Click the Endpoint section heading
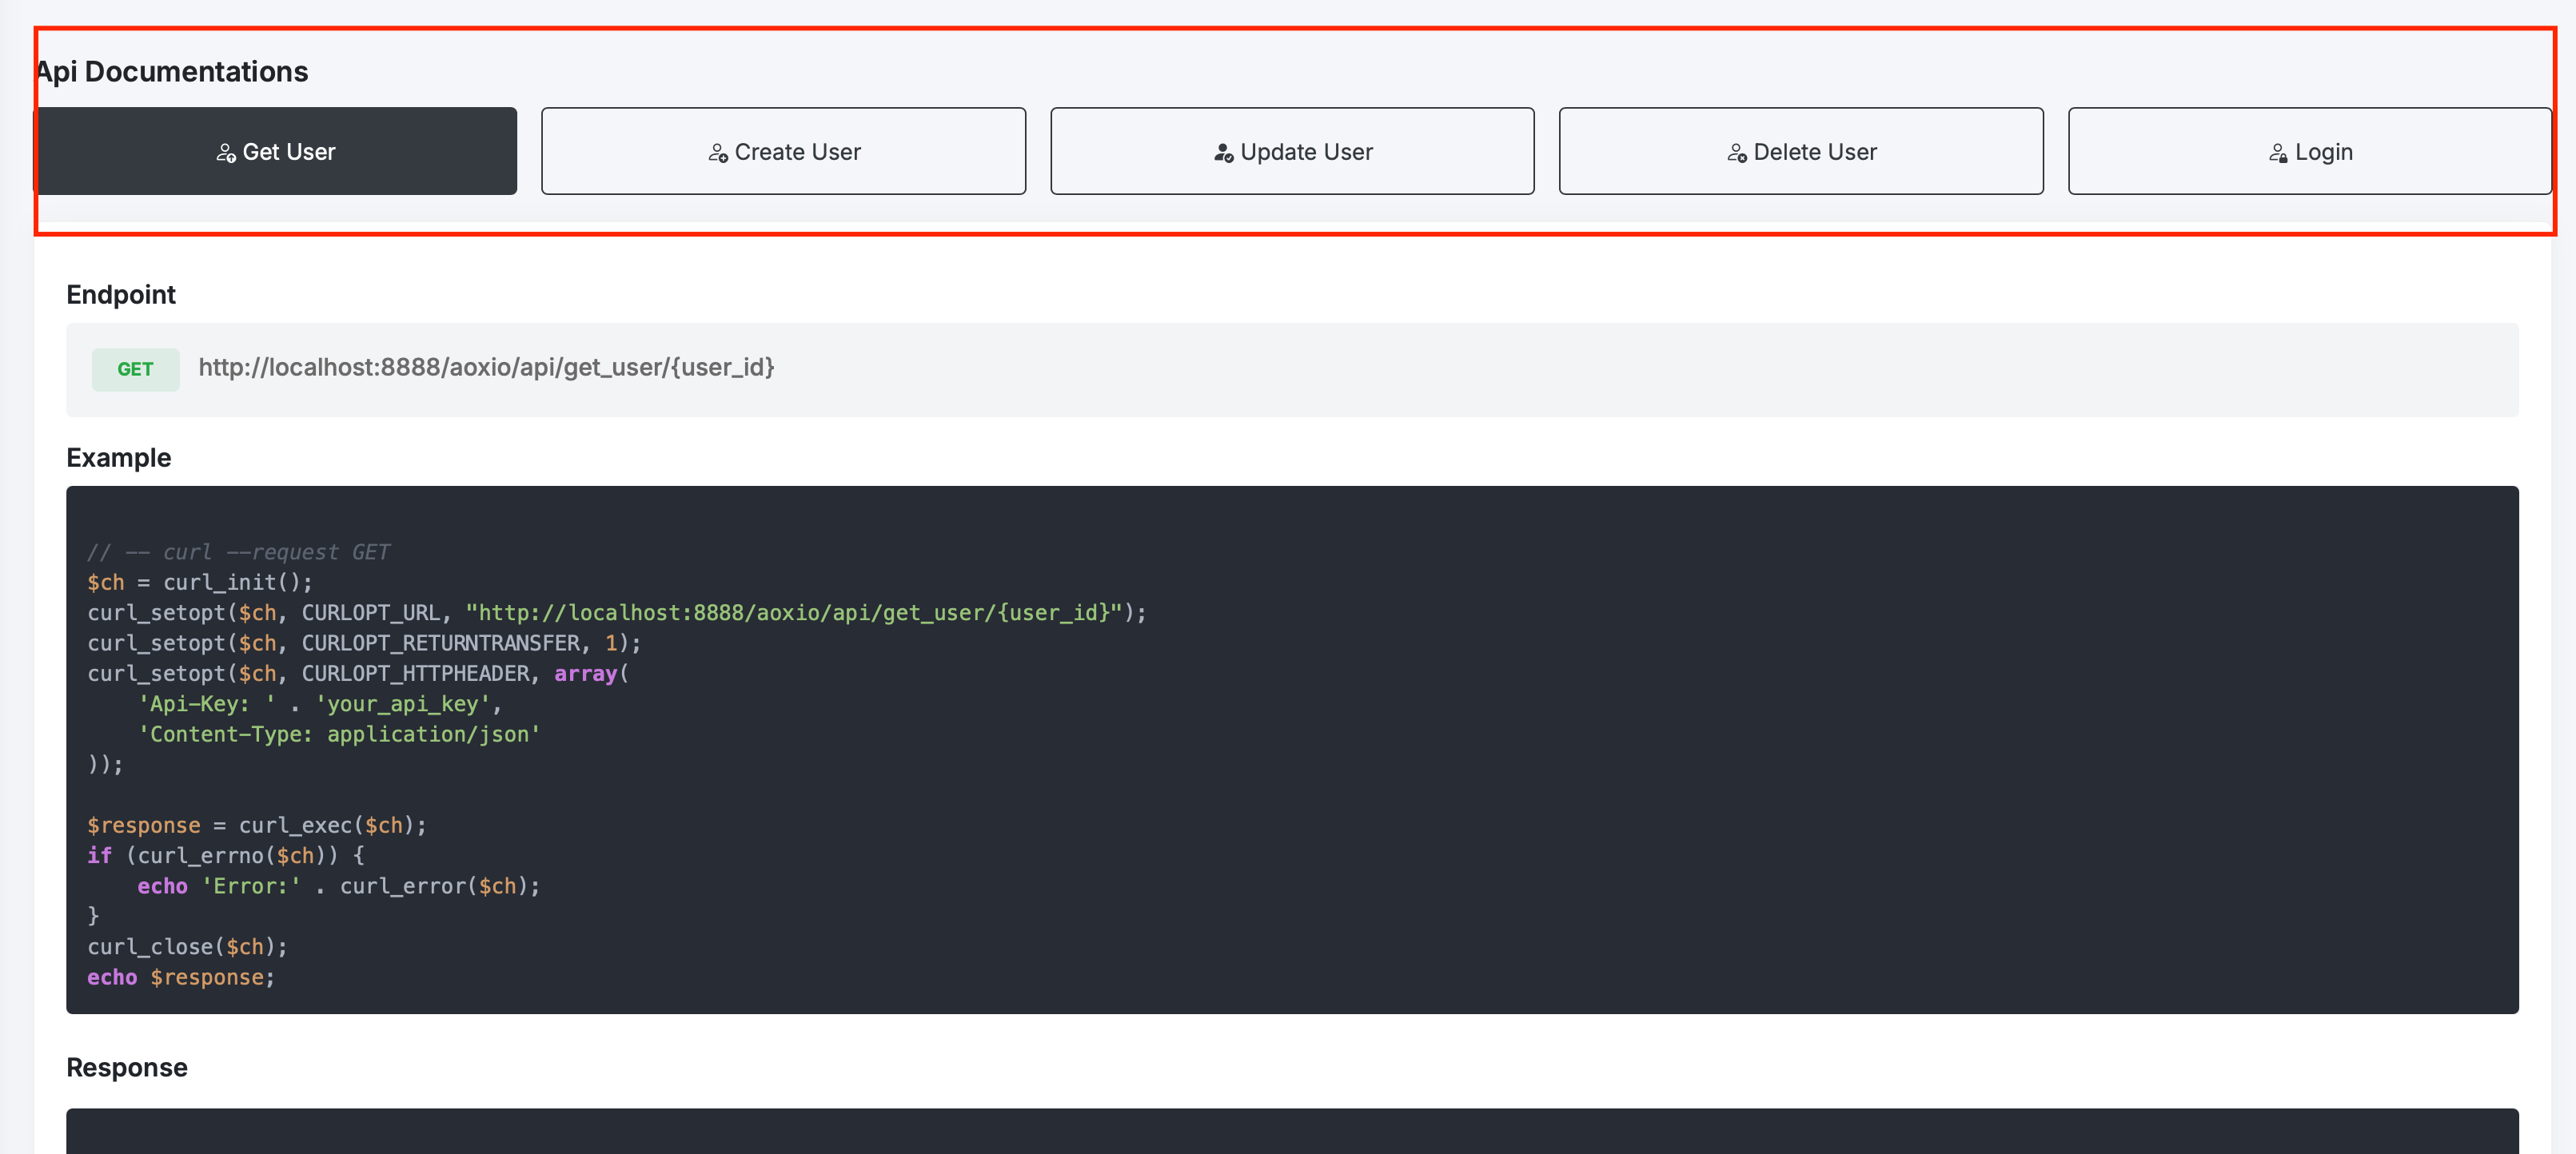The image size is (2576, 1154). coord(121,295)
